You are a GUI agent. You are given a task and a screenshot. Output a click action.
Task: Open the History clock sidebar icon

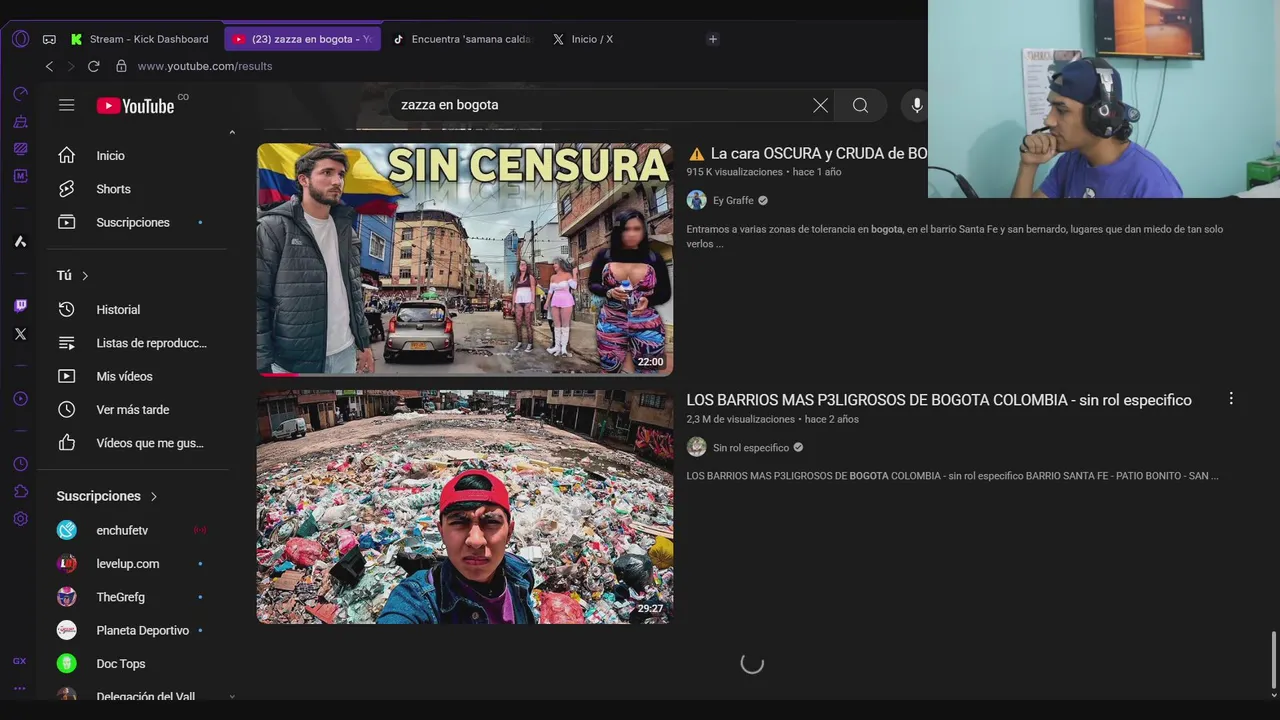click(x=20, y=464)
